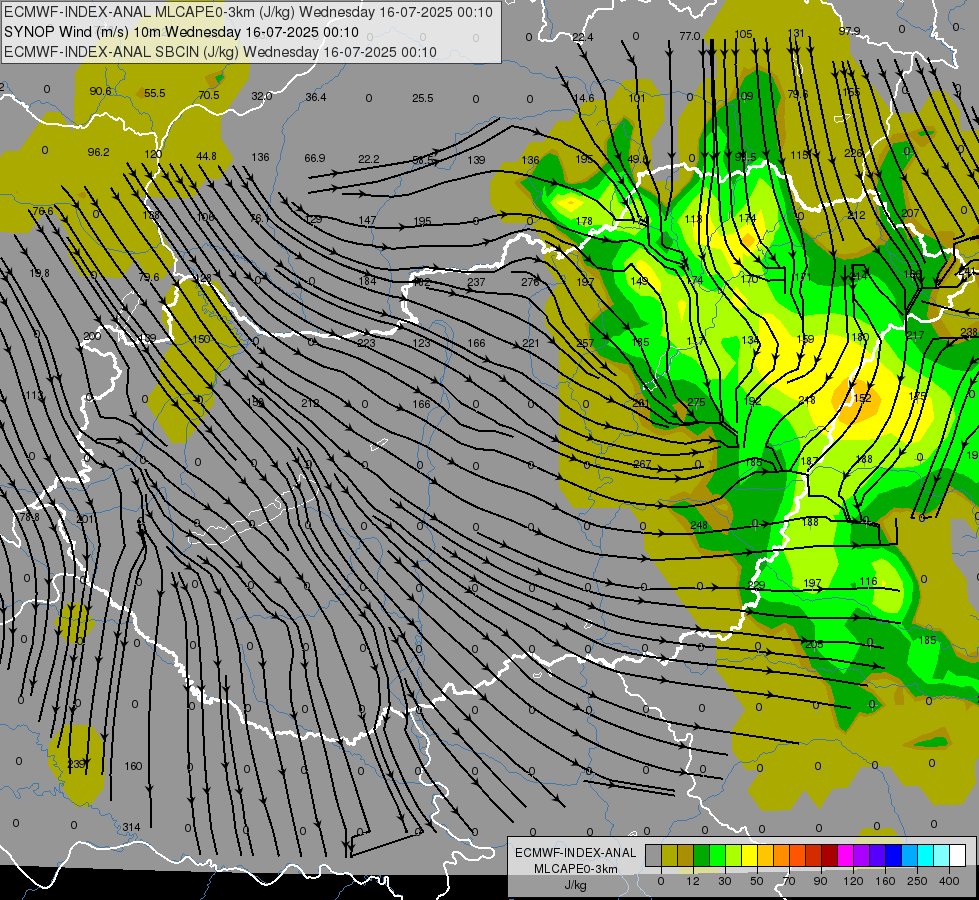The width and height of the screenshot is (979, 900).
Task: Select the pure yellow legend swatch
Action: coord(749,855)
